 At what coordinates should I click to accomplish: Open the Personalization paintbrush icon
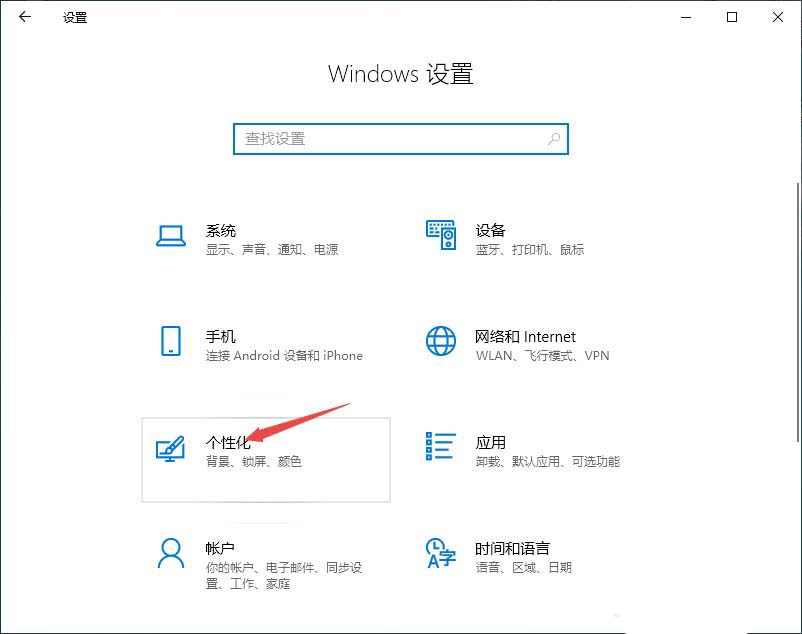point(170,448)
